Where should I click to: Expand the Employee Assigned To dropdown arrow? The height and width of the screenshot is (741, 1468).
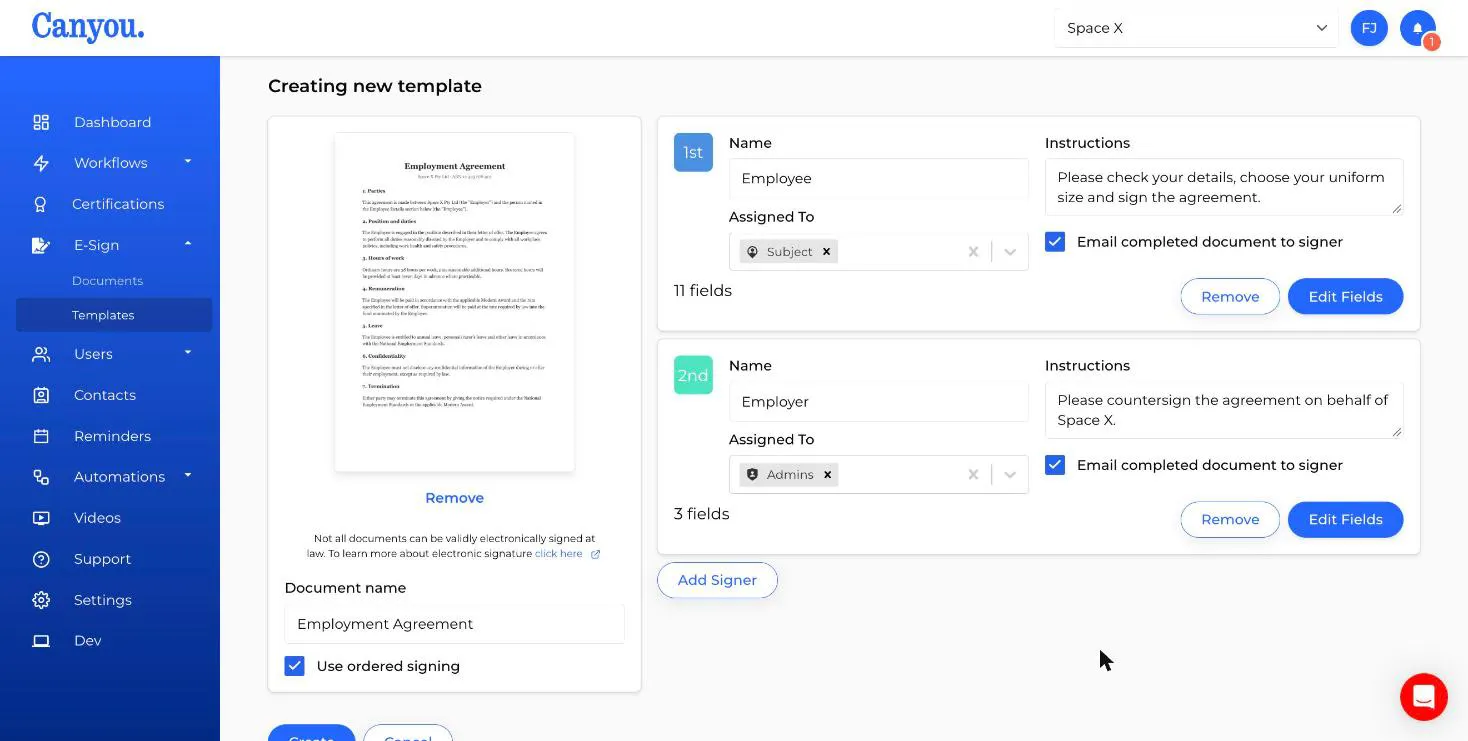click(x=1010, y=252)
